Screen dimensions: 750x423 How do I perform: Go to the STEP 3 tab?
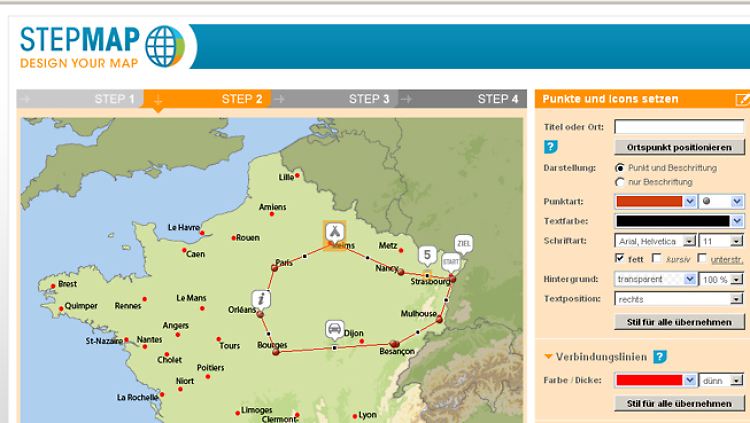click(x=368, y=99)
